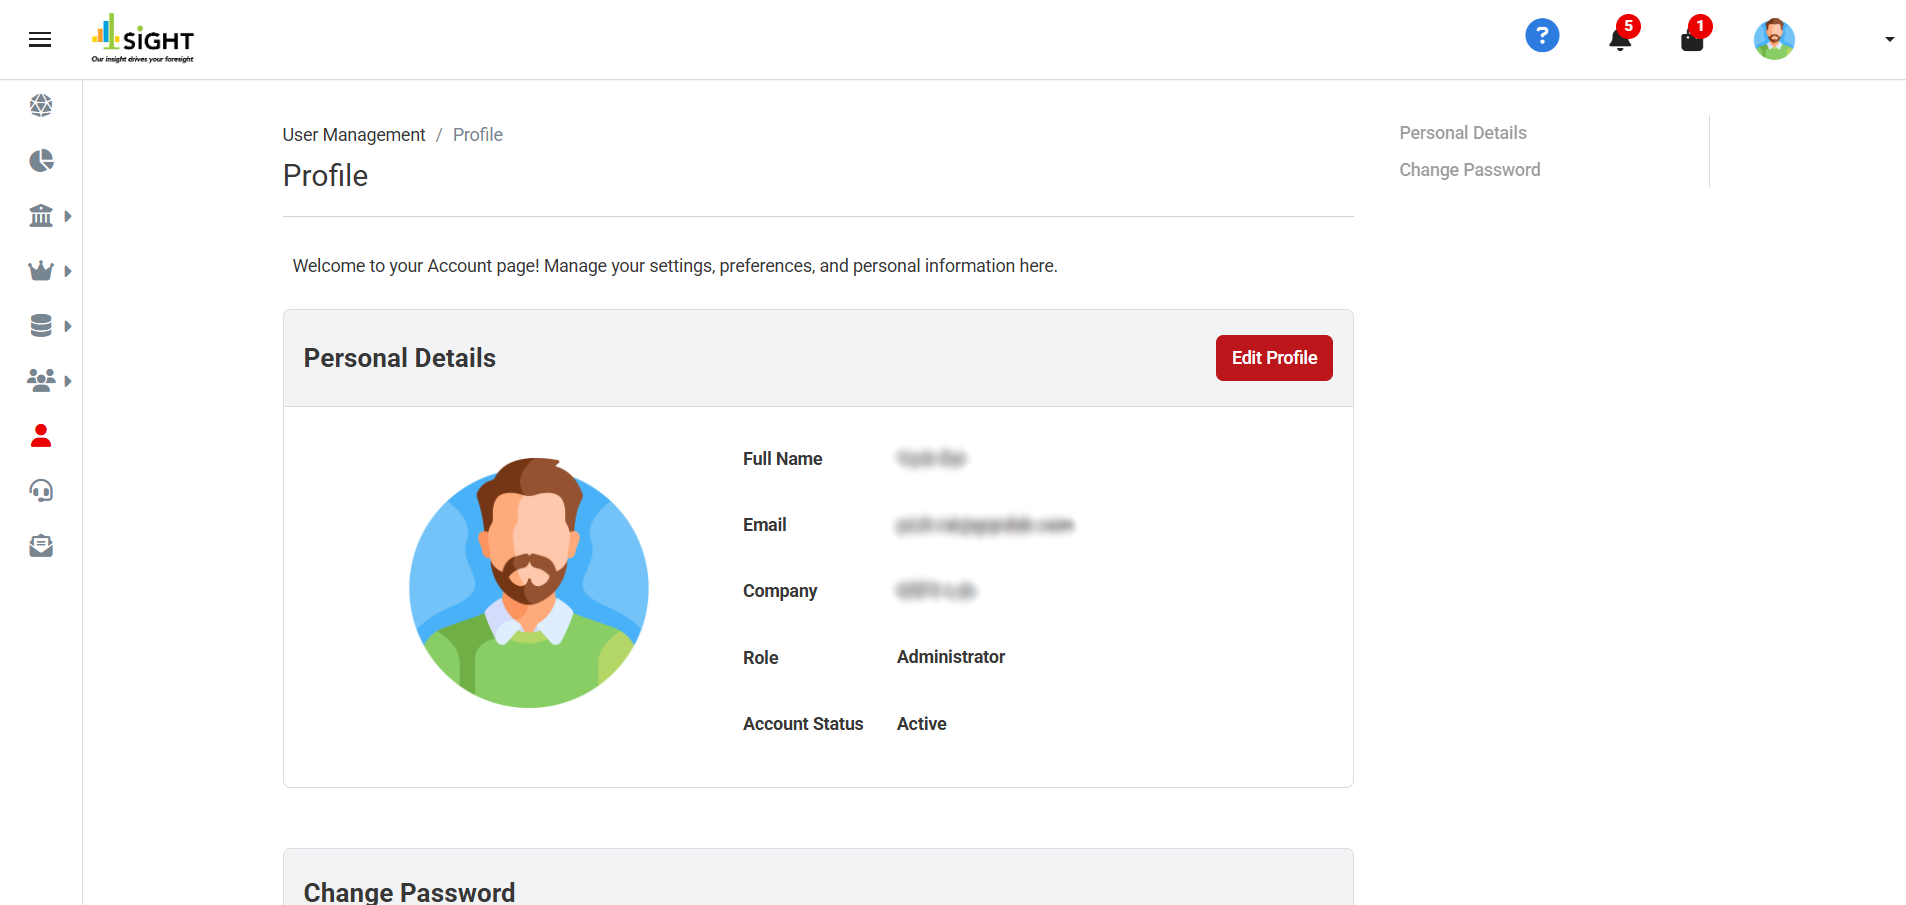Click the bank institution sidebar icon
Screen dimensions: 1906x905
(x=40, y=215)
